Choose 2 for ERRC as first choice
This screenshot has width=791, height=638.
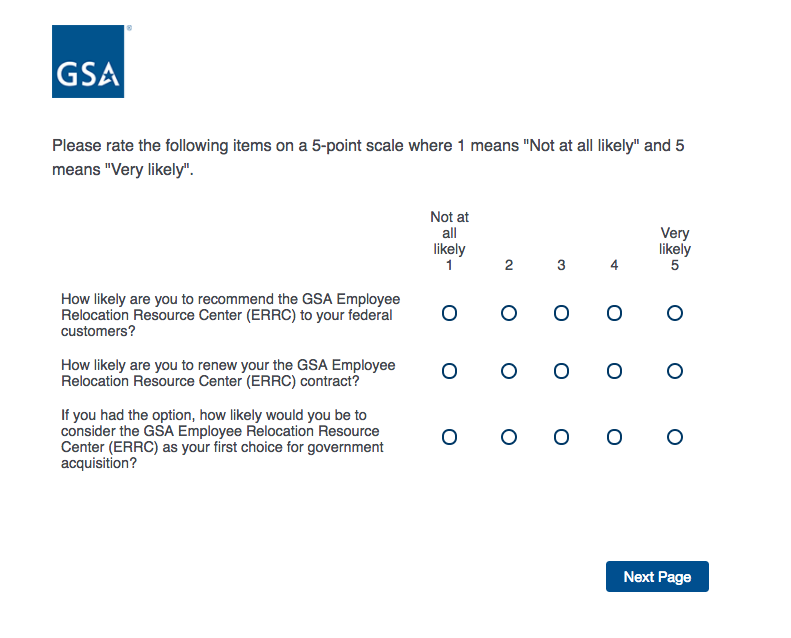(x=509, y=437)
